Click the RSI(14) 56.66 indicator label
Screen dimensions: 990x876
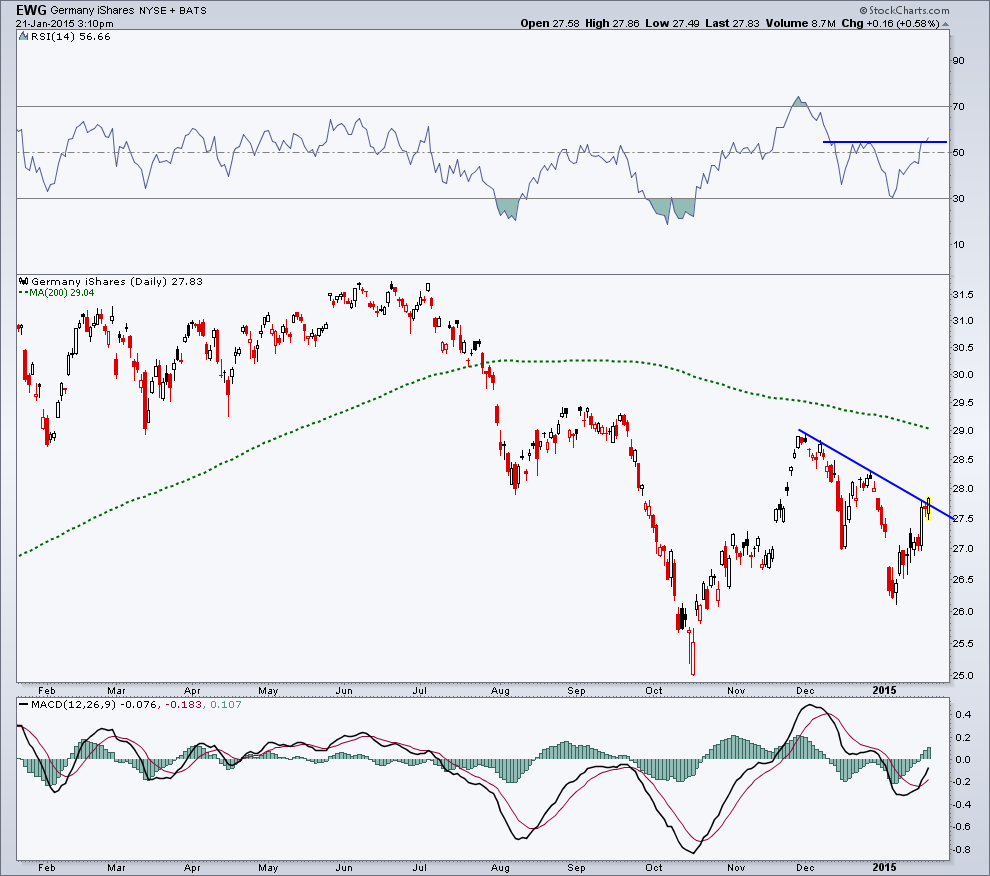71,37
